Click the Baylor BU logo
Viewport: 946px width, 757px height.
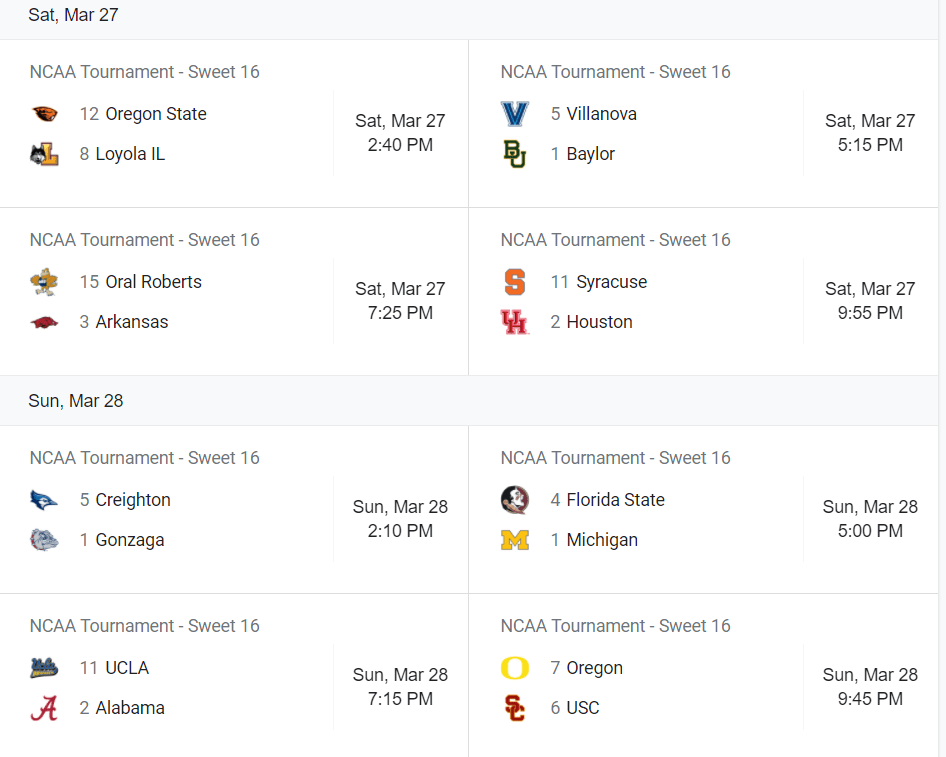[515, 154]
